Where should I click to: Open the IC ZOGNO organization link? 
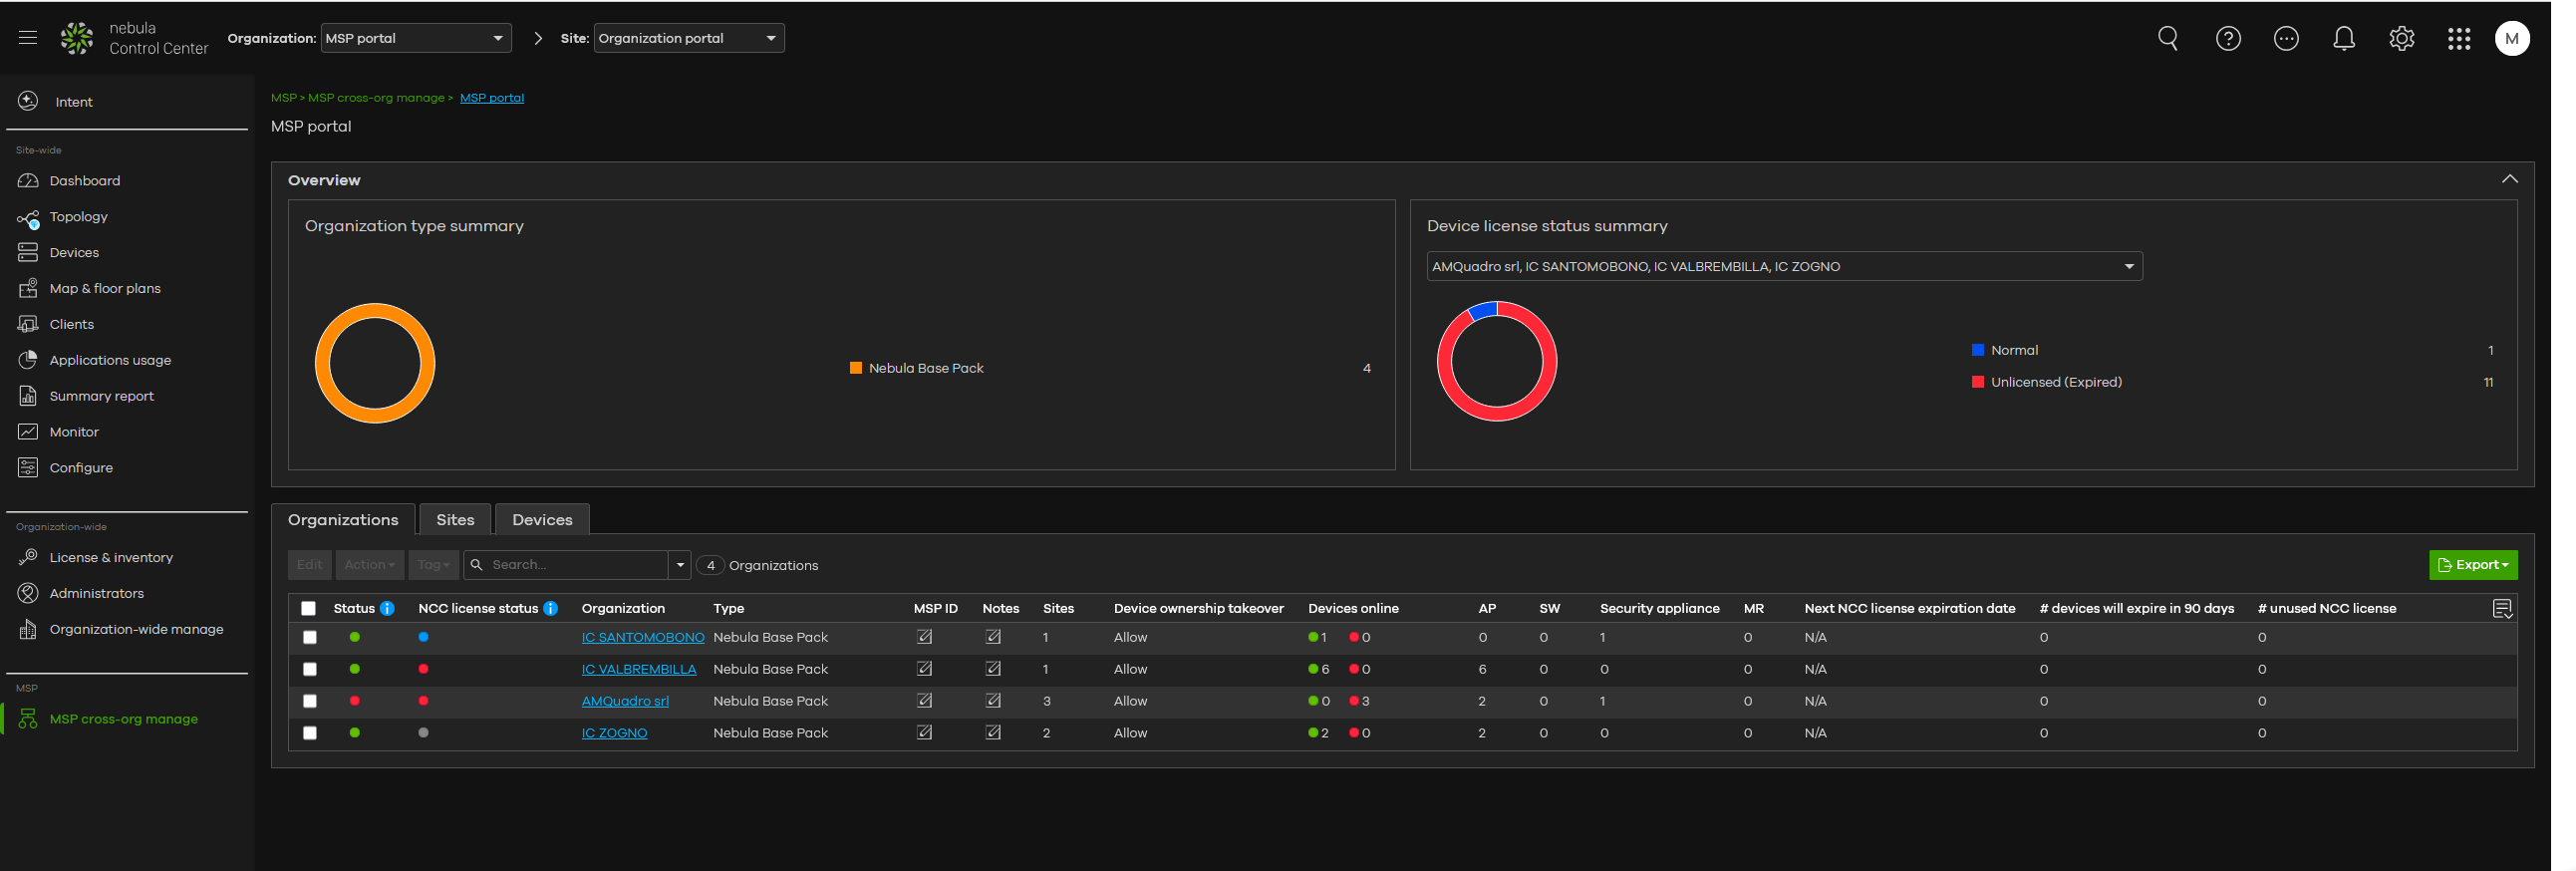tap(614, 733)
